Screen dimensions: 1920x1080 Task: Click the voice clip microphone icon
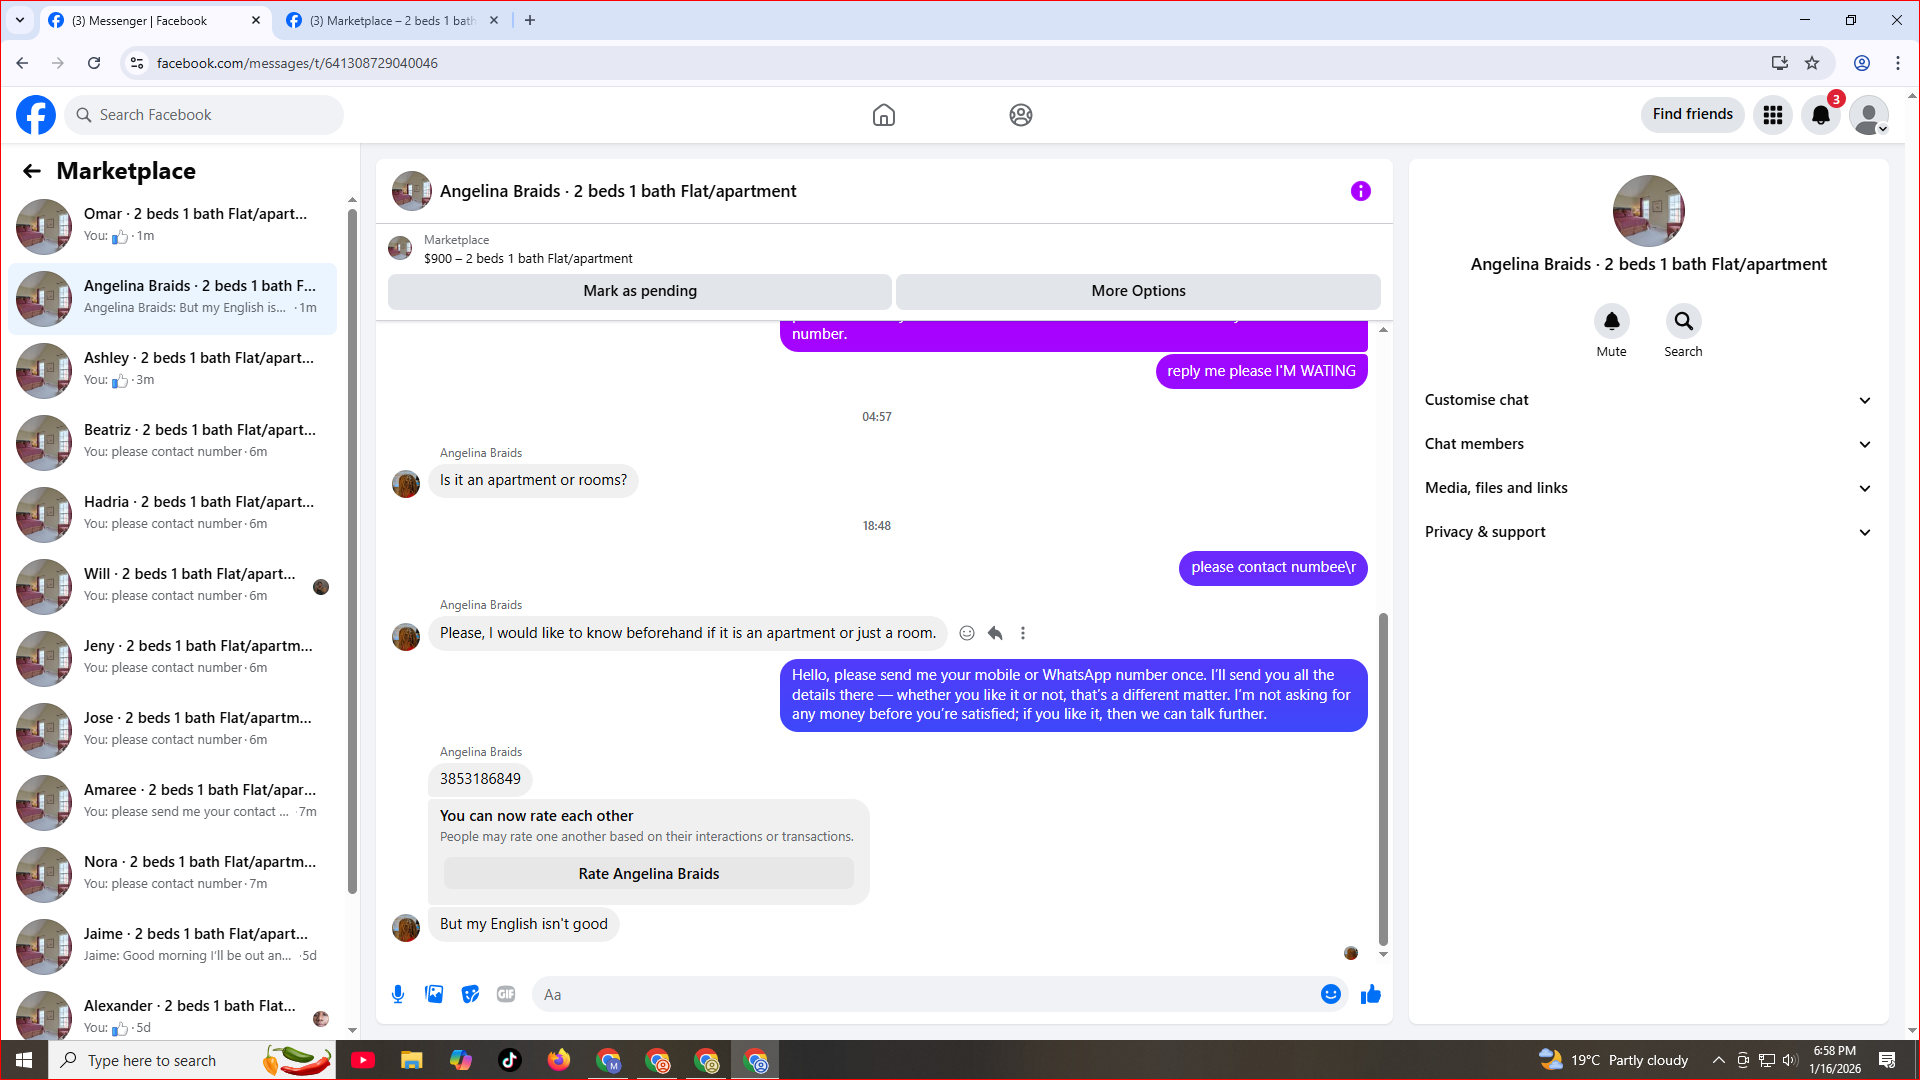[398, 994]
